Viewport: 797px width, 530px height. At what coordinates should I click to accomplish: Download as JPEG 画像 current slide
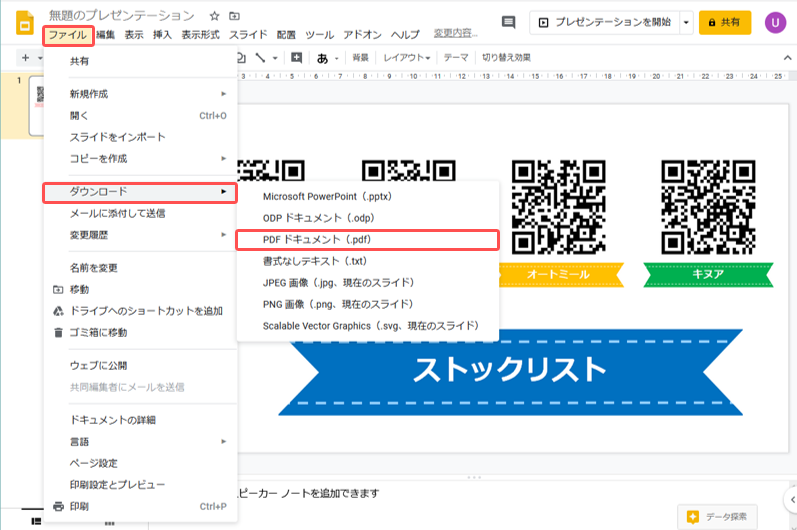tap(368, 283)
